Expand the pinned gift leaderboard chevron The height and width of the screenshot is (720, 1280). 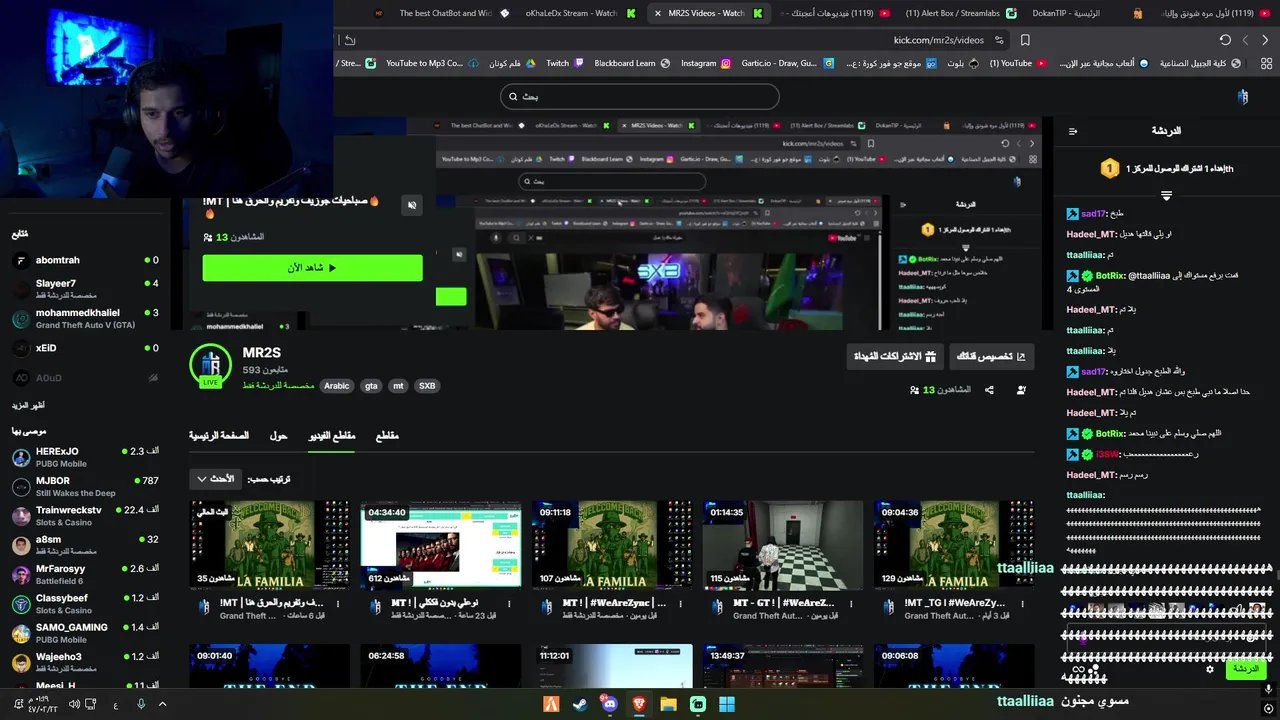coord(1166,196)
